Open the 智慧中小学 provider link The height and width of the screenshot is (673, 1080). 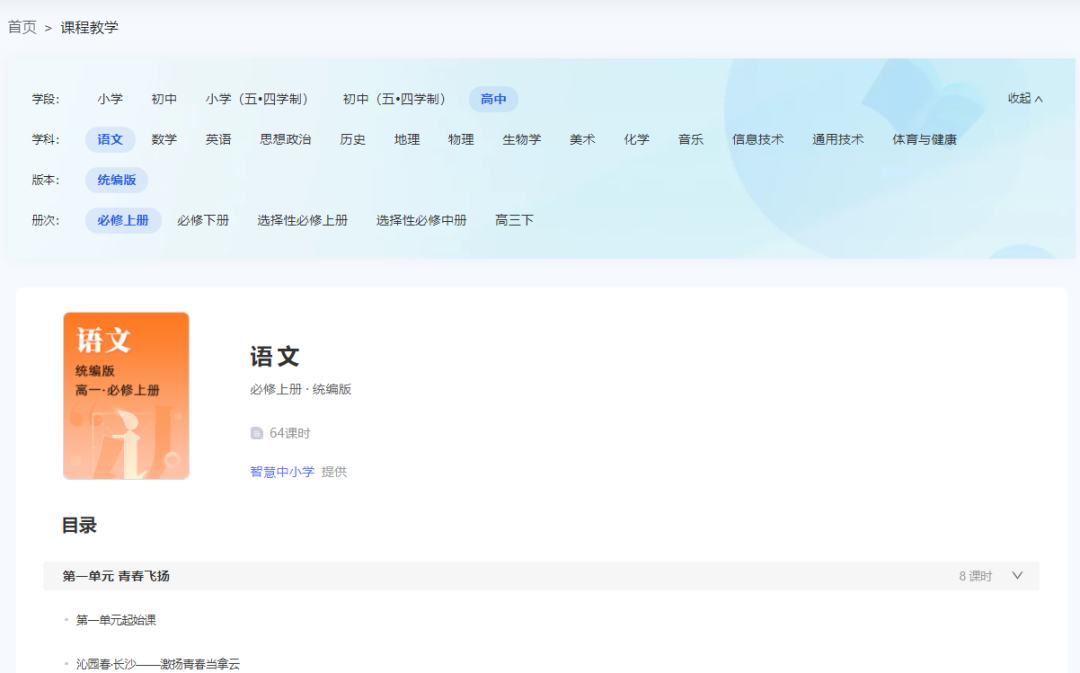(x=282, y=471)
